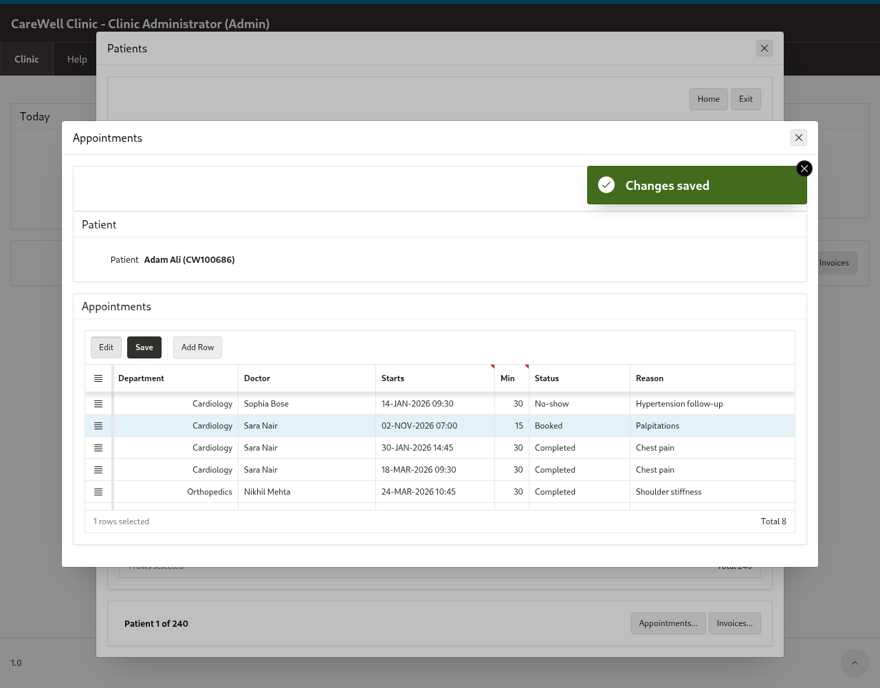
Task: Click the back-to-top arrow button
Action: tap(854, 663)
